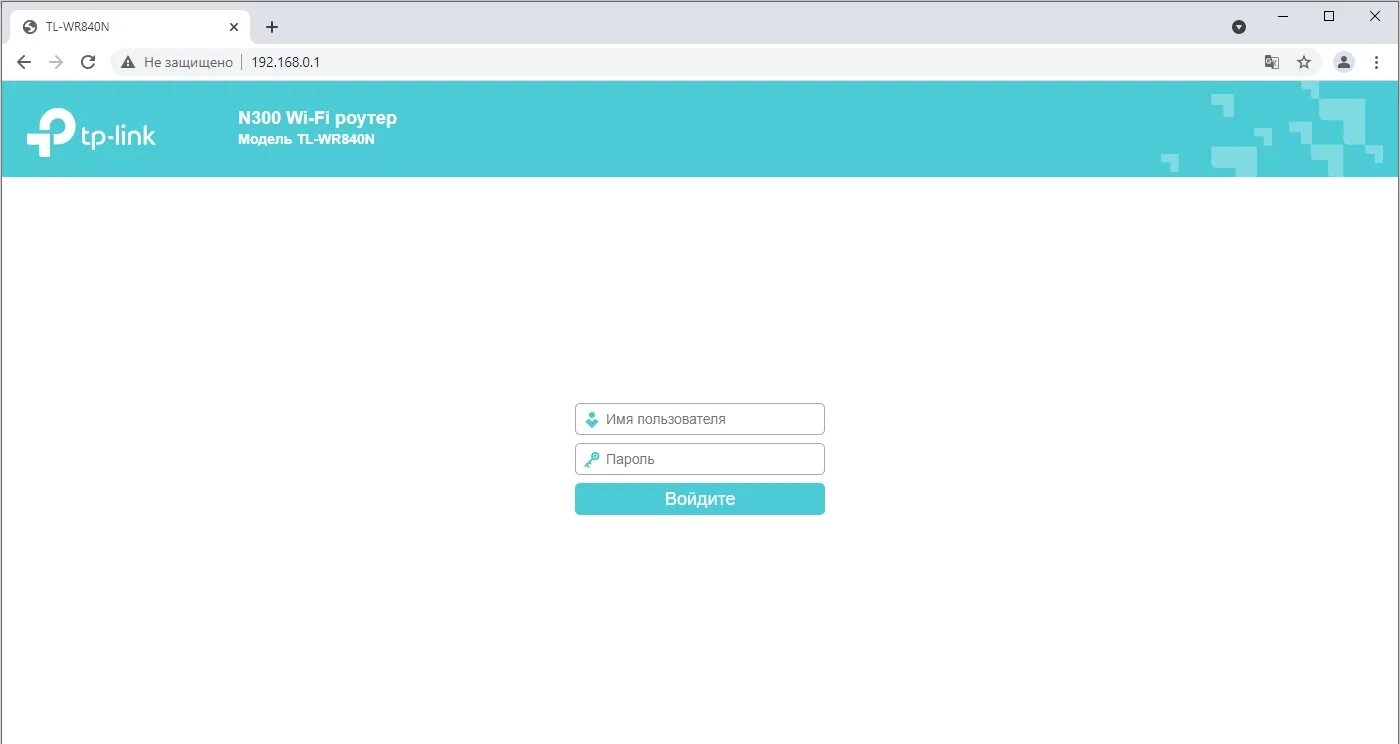Click the user icon in username field
The image size is (1400, 744).
592,419
